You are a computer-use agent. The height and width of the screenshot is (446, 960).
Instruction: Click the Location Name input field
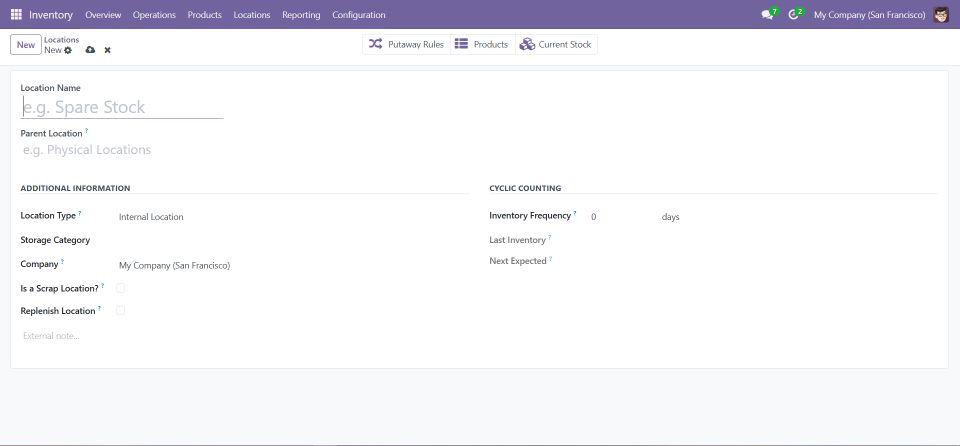(121, 108)
